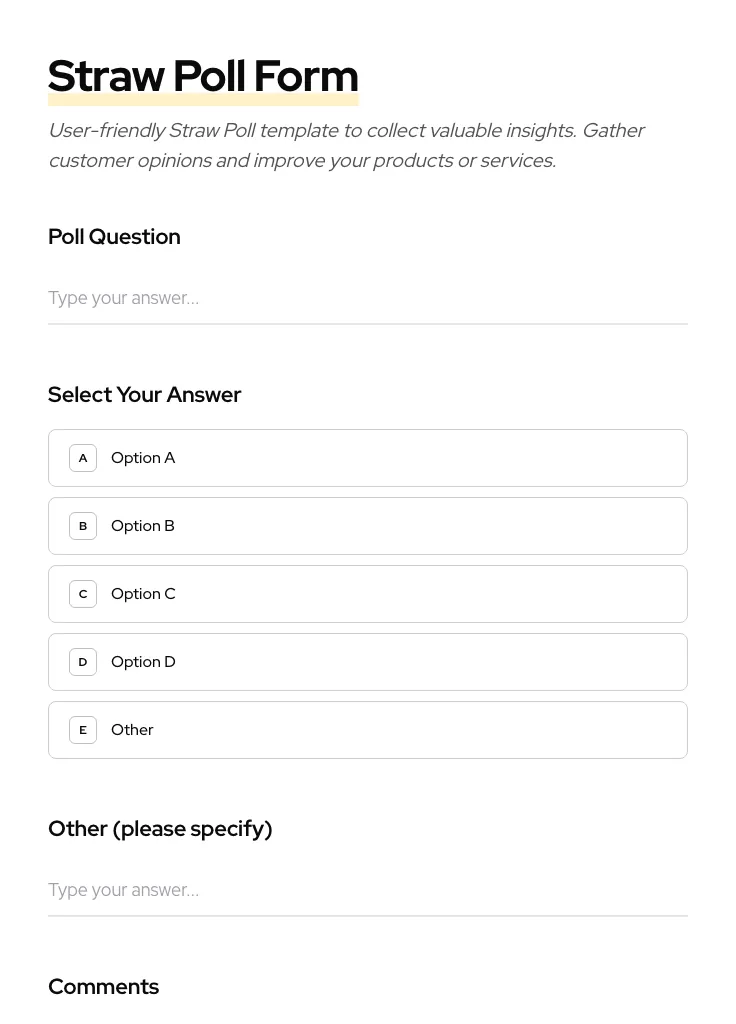This screenshot has height=1024, width=736.
Task: Select the "Other" answer choice text
Action: 132,730
